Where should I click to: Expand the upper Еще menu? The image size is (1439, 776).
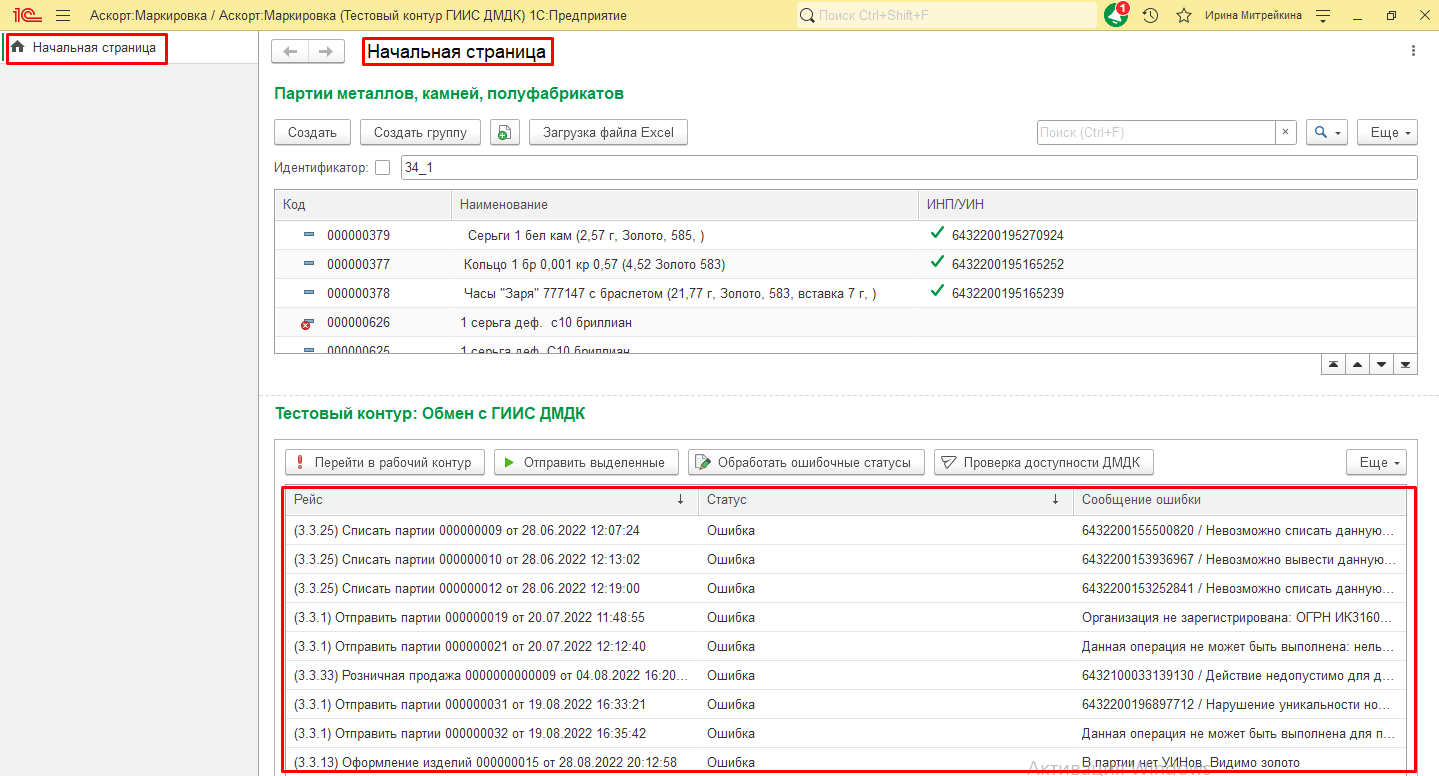click(x=1387, y=132)
